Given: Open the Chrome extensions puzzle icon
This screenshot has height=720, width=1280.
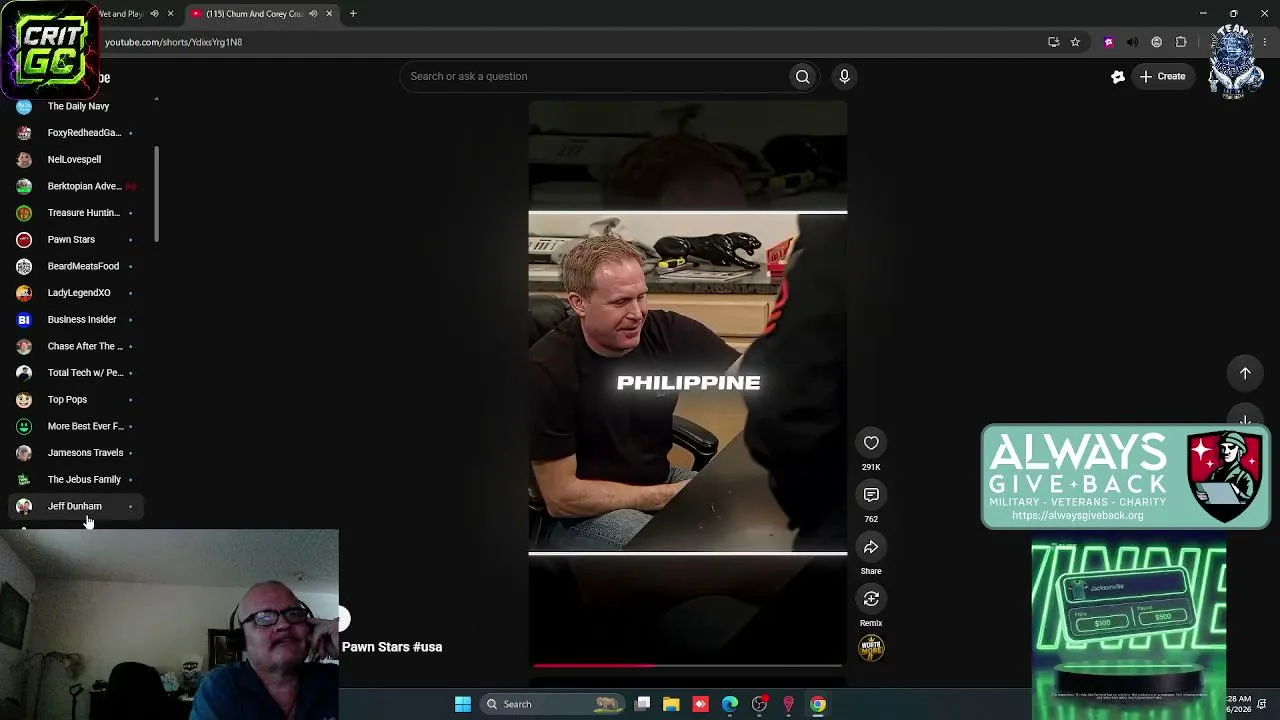Looking at the screenshot, I should coord(1181,42).
